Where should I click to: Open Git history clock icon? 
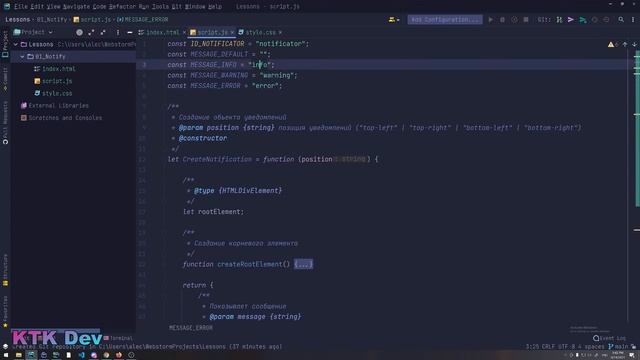point(595,20)
